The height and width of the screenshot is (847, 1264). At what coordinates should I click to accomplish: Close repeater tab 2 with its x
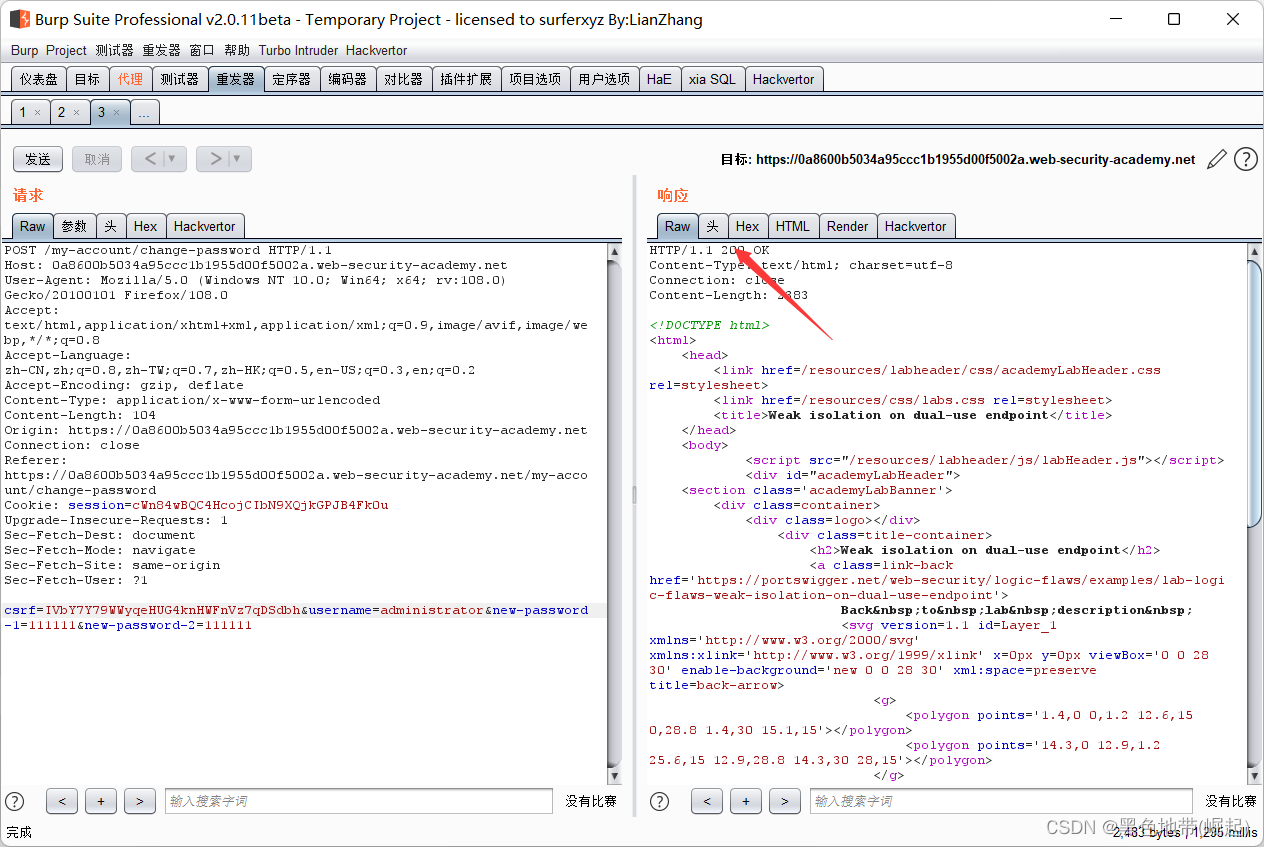tap(76, 113)
